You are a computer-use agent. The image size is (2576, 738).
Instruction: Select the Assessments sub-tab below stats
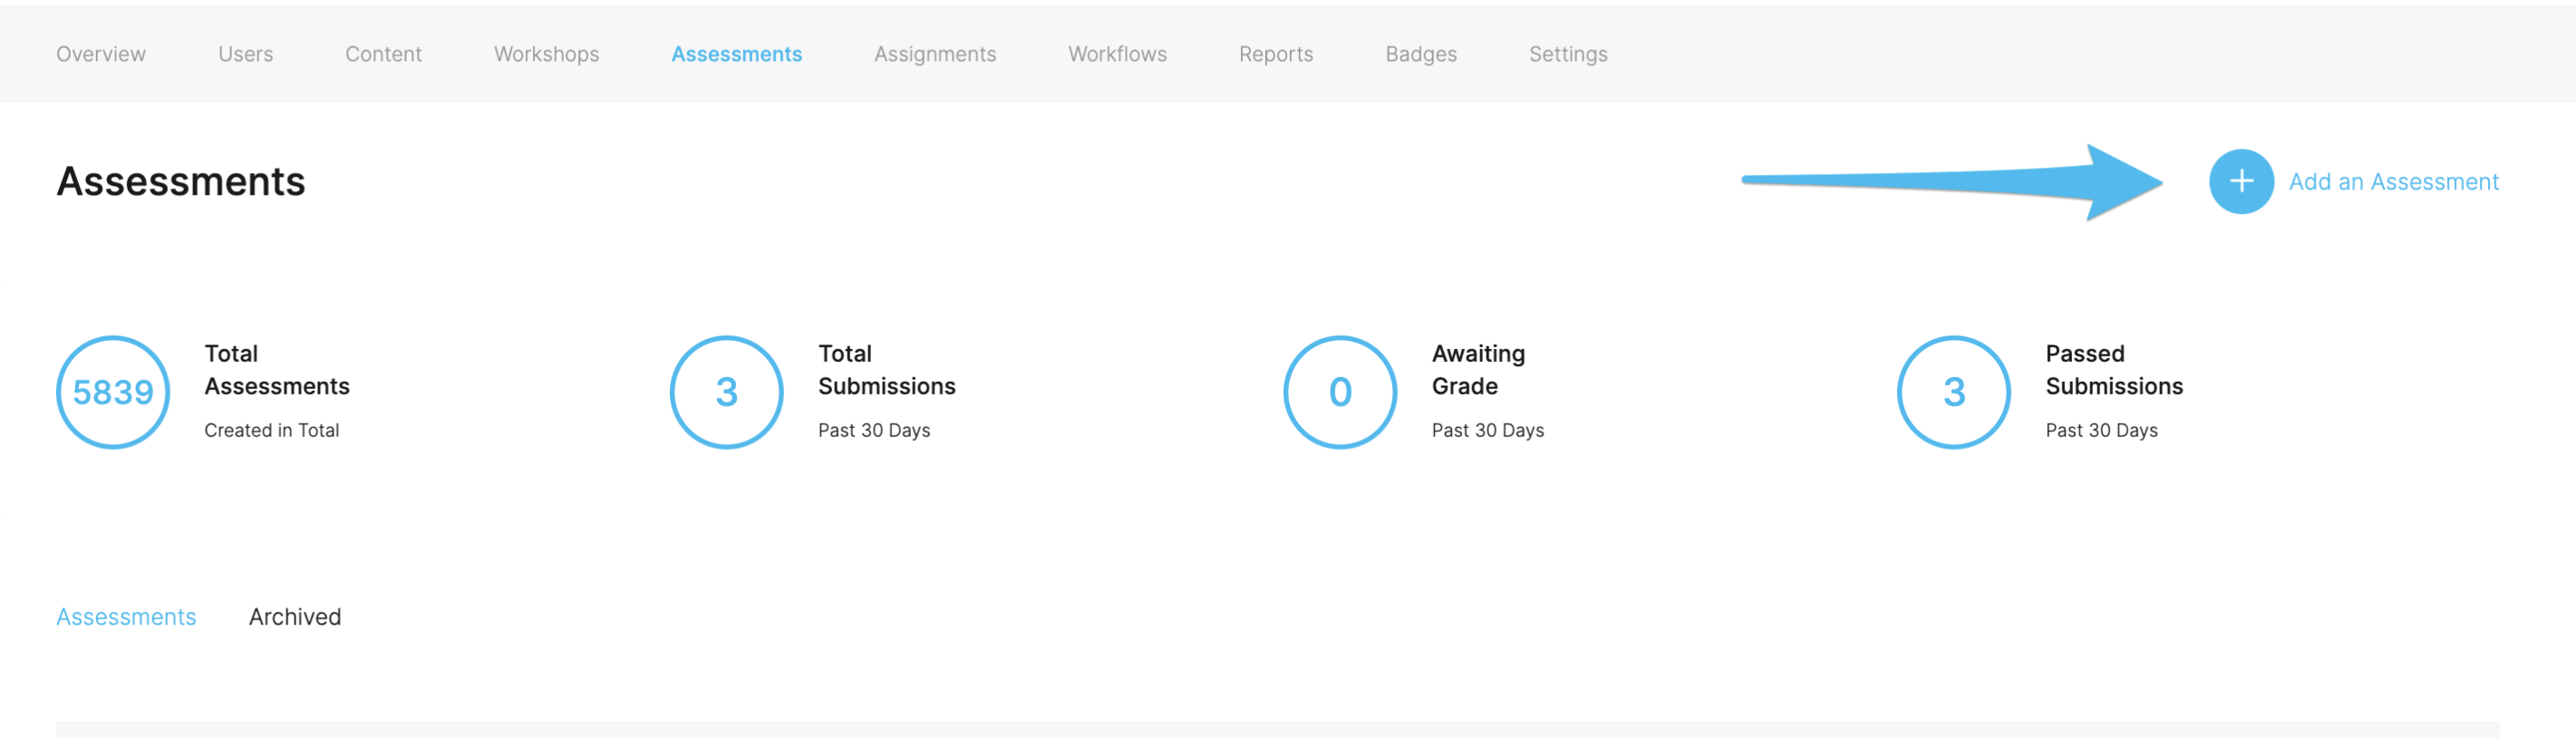[126, 617]
